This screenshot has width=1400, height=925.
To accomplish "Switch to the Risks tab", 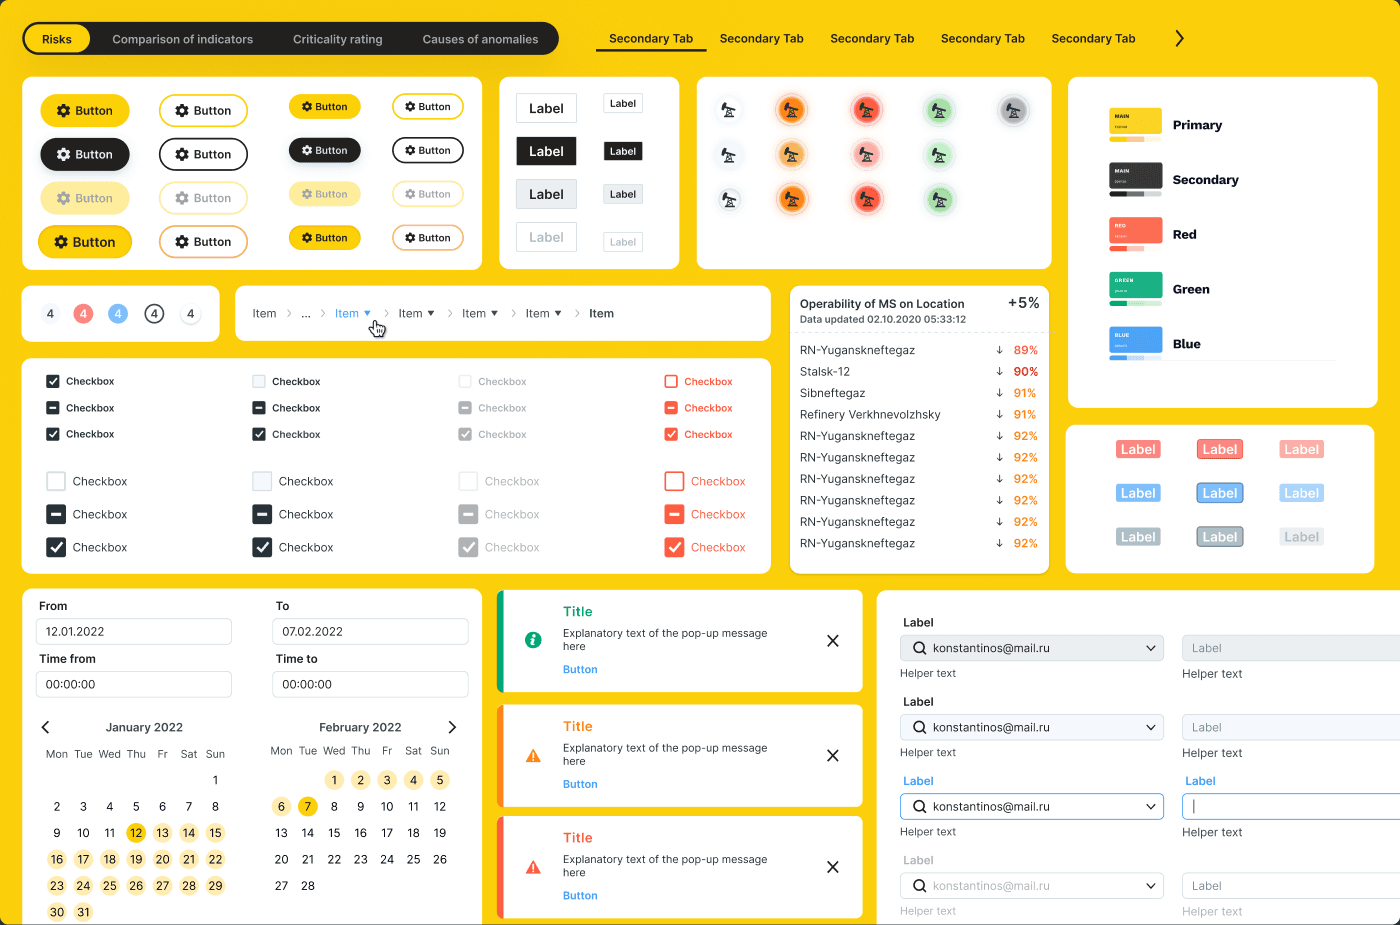I will pos(57,39).
